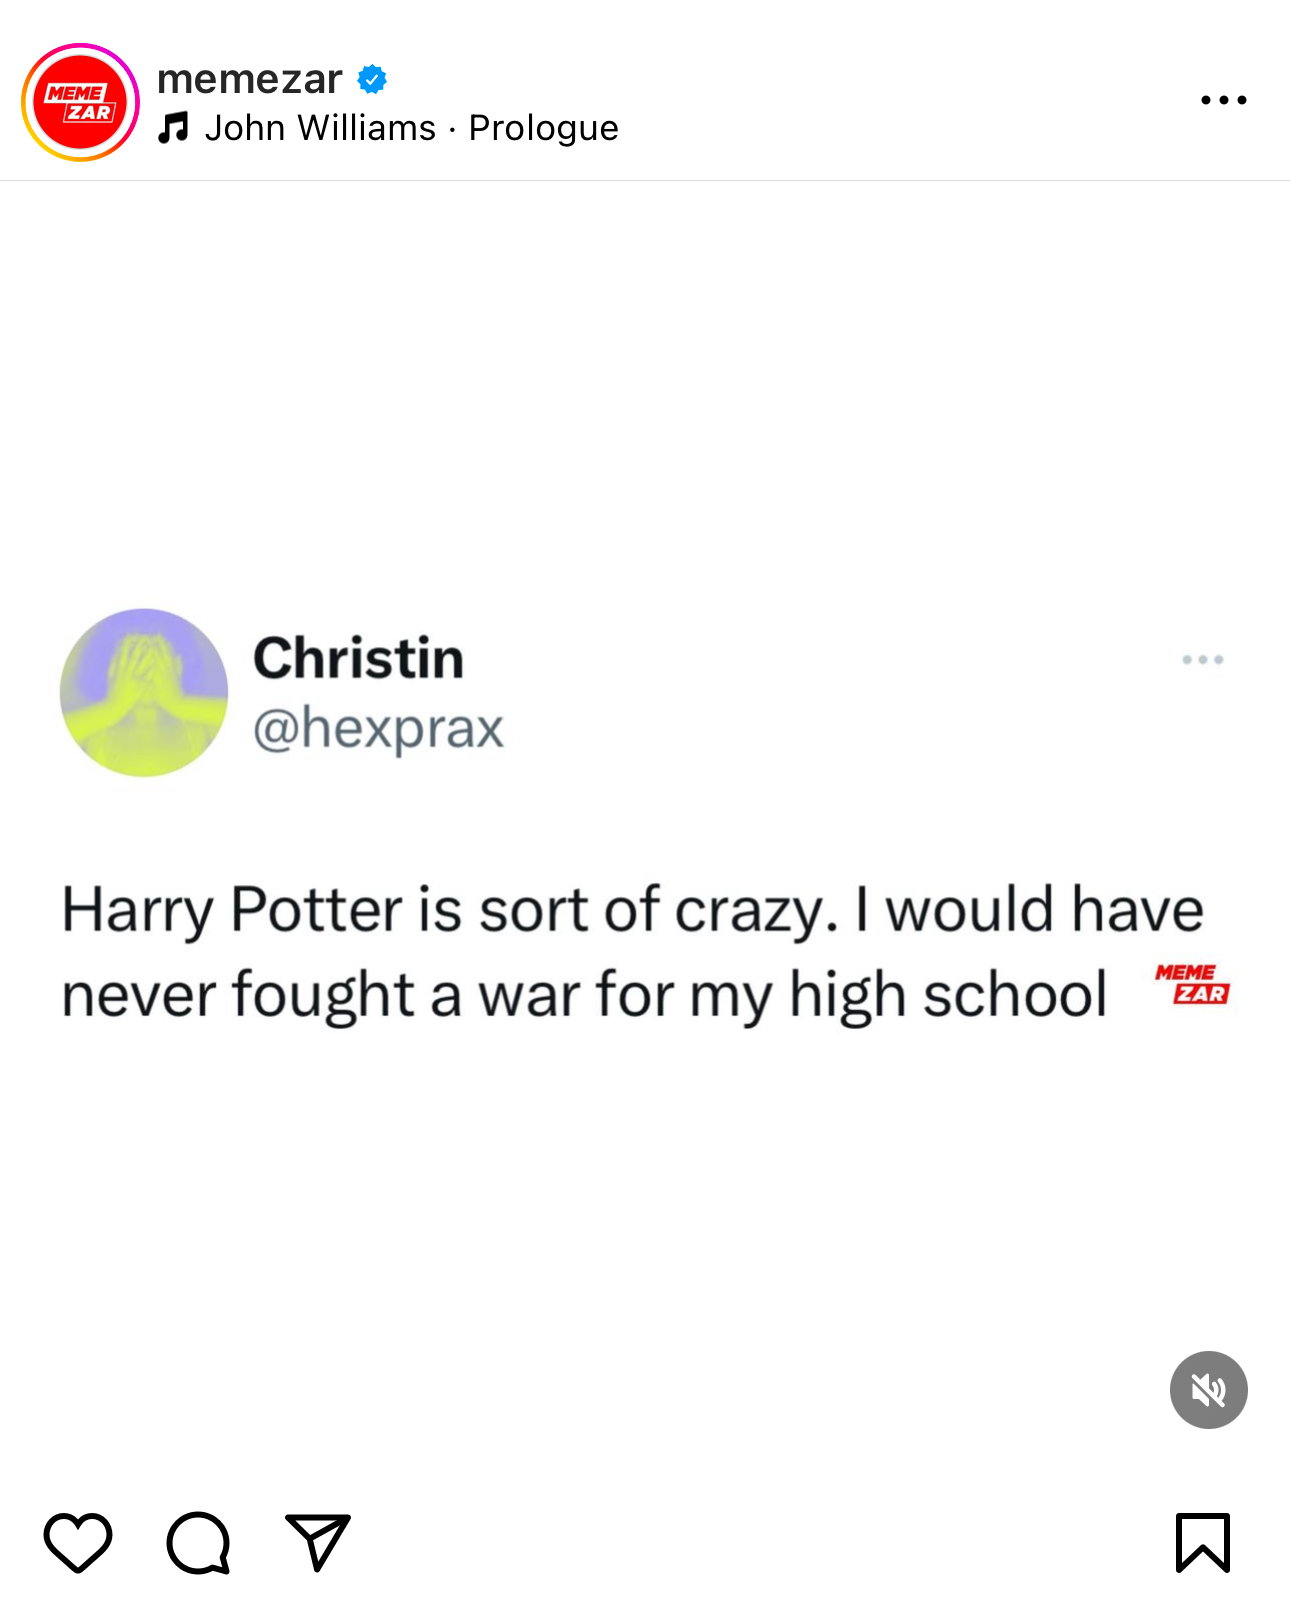Image resolution: width=1290 pixels, height=1601 pixels.
Task: Tap the Meme Zar watermark logo
Action: 1193,984
